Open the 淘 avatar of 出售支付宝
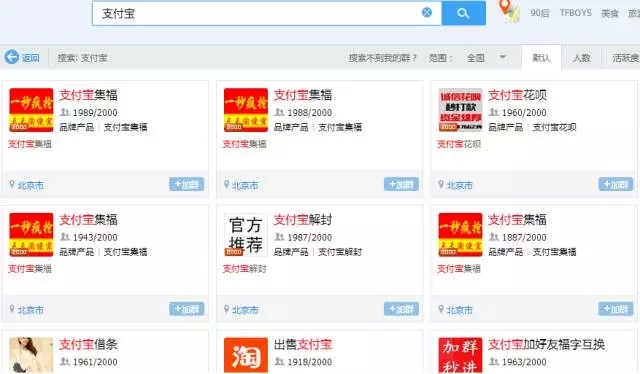This screenshot has width=640, height=374. (246, 355)
